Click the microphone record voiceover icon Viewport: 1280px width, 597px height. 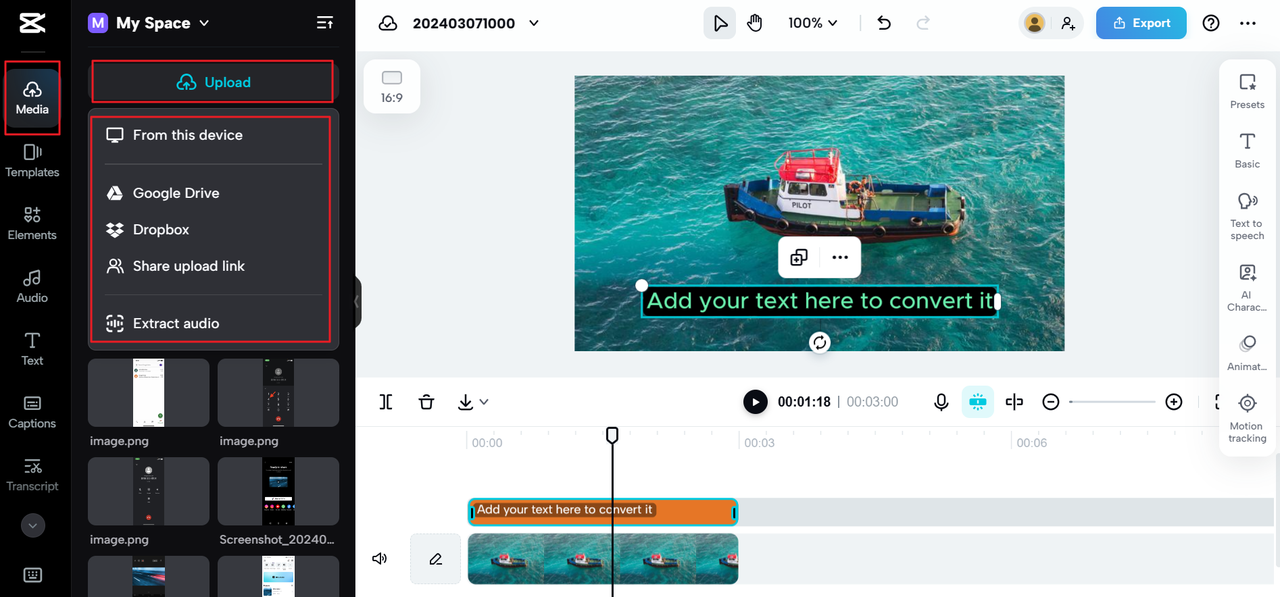pyautogui.click(x=941, y=402)
